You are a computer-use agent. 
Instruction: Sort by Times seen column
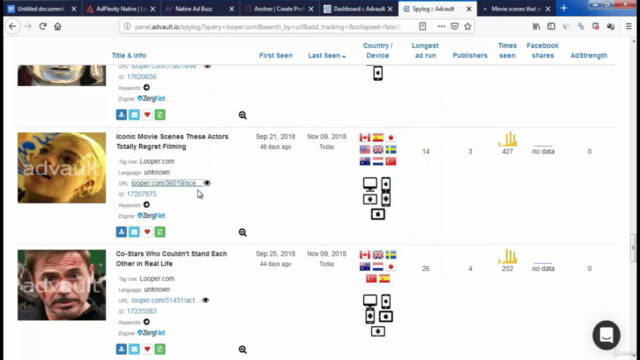coord(507,51)
